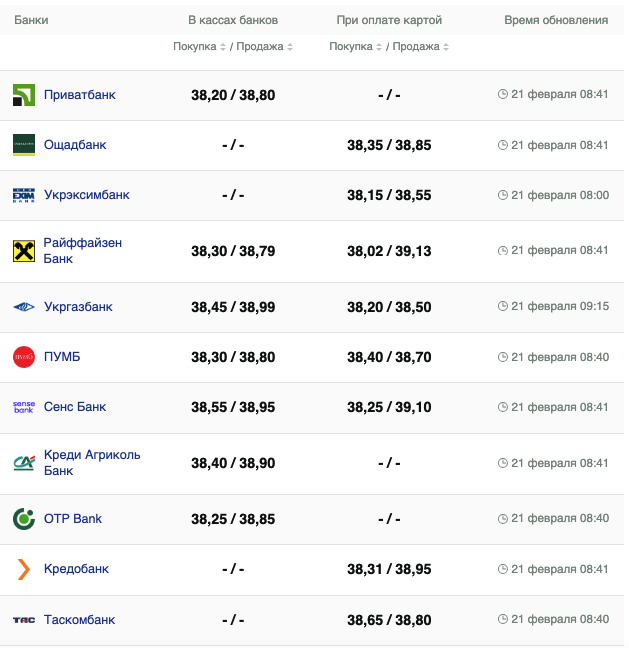629x648 pixels.
Task: Click the Укрэксимбанк logo icon
Action: pyautogui.click(x=24, y=195)
